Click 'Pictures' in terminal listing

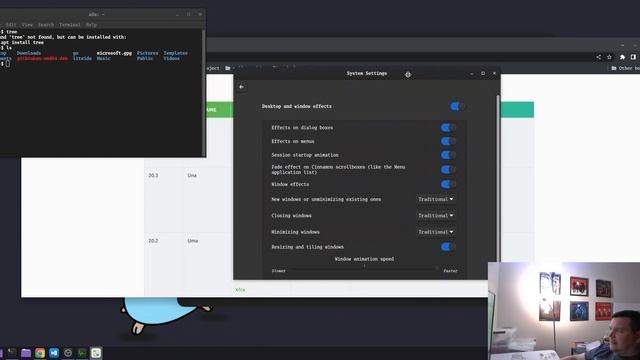[x=147, y=53]
